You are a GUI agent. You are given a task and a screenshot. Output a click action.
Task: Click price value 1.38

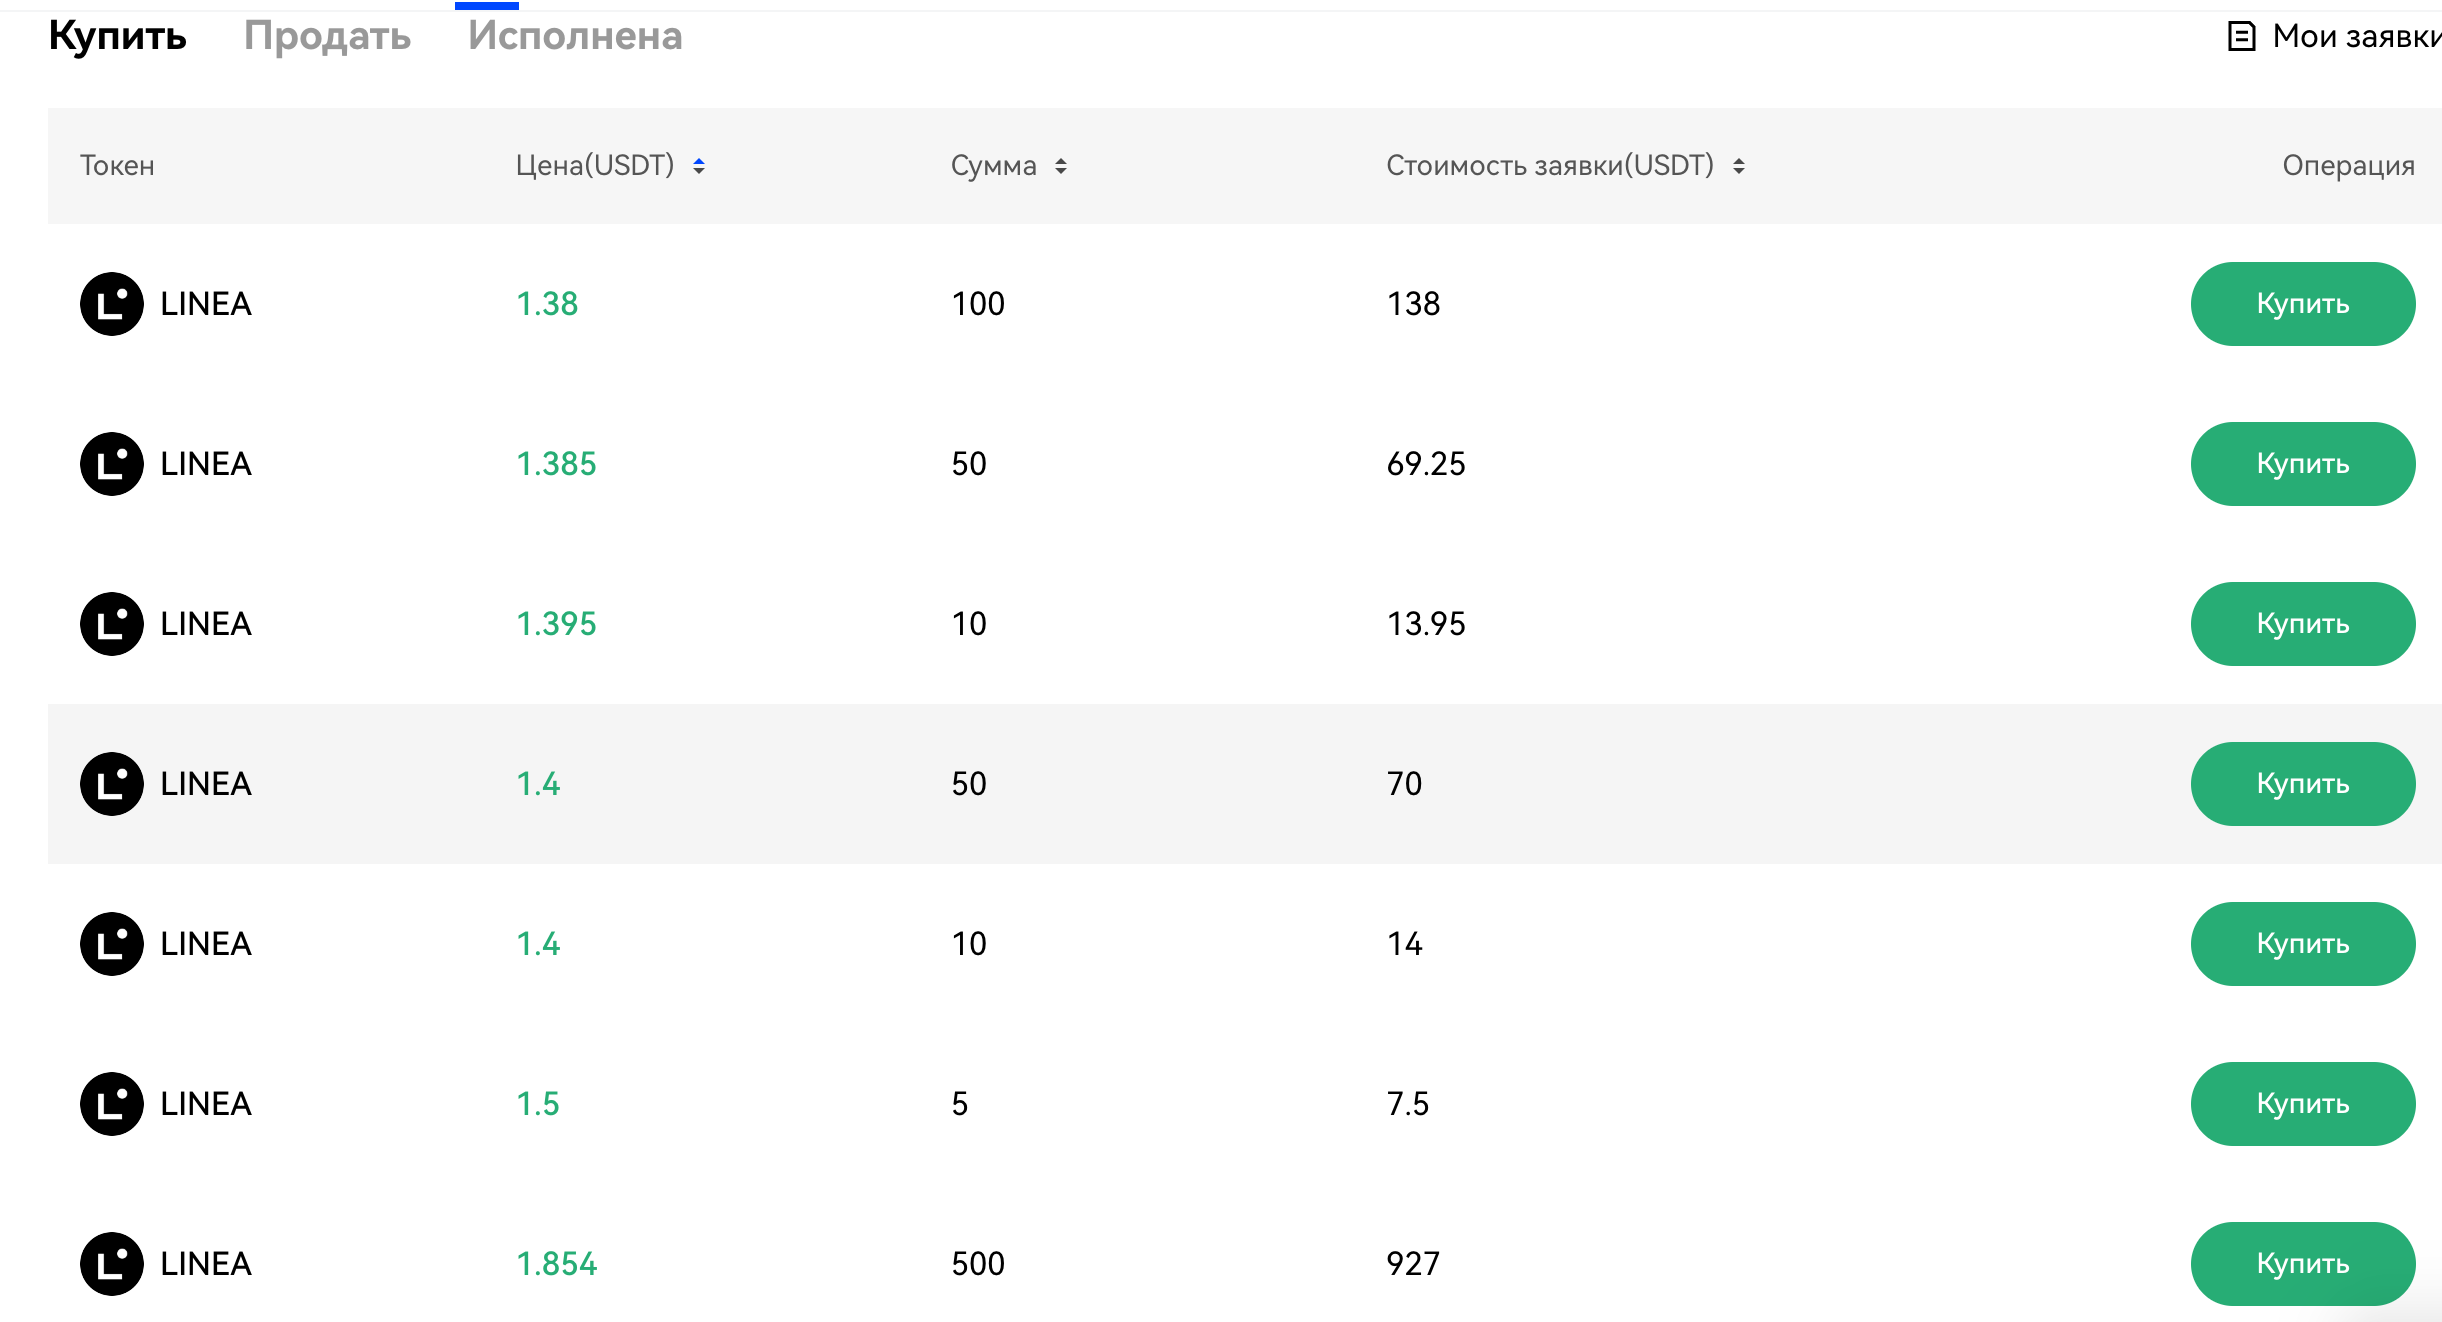click(547, 304)
